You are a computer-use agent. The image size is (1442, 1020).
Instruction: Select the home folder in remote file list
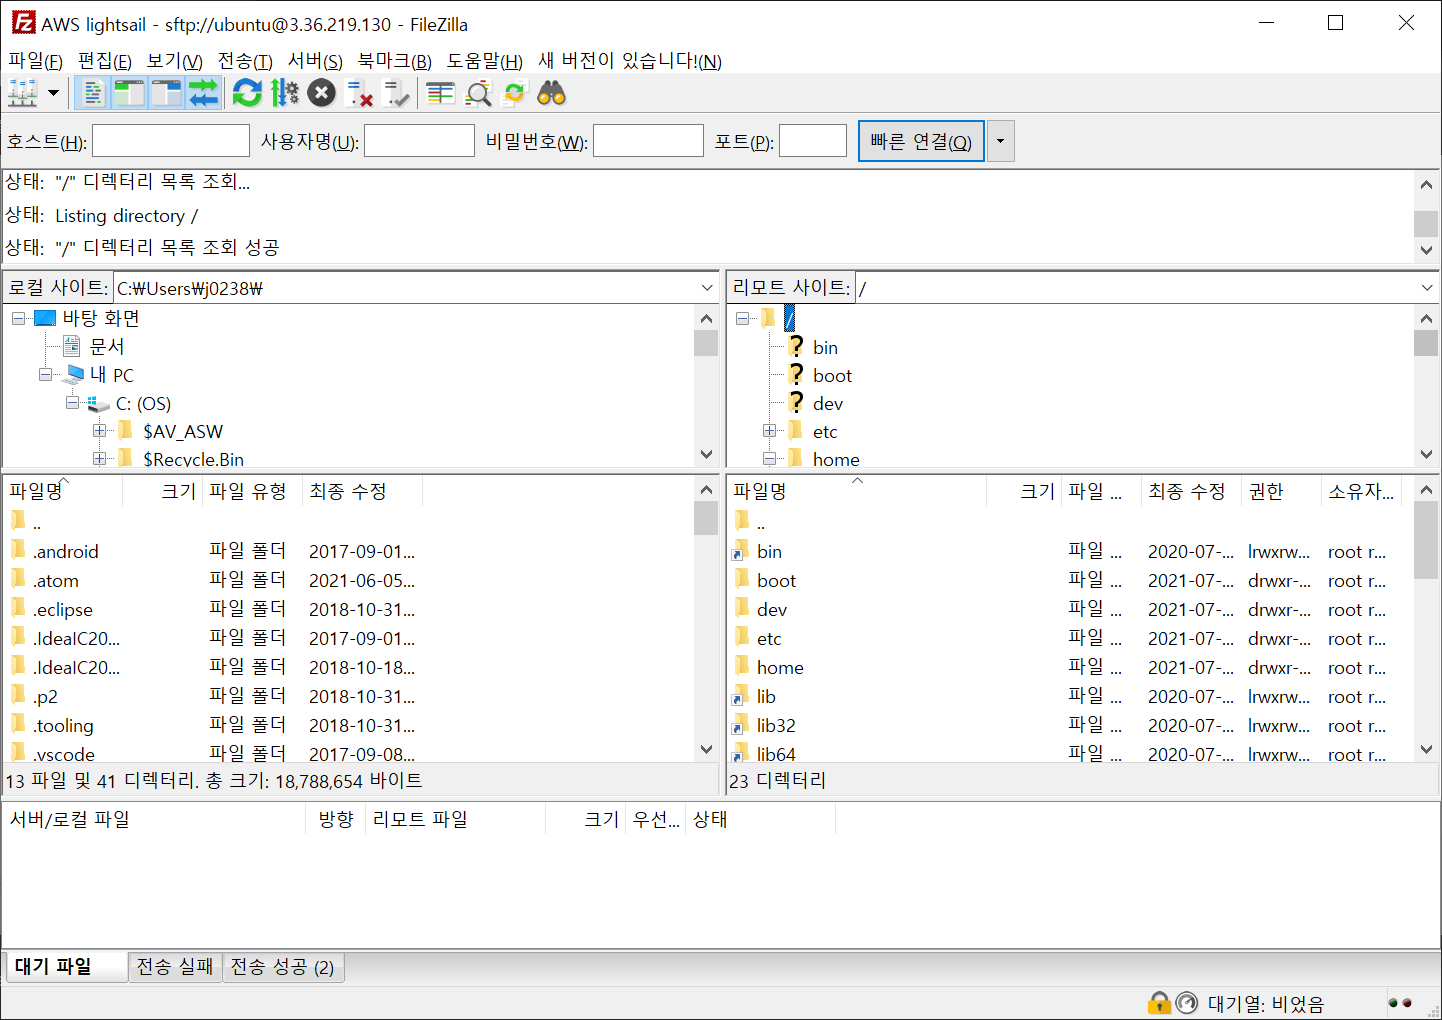point(780,667)
